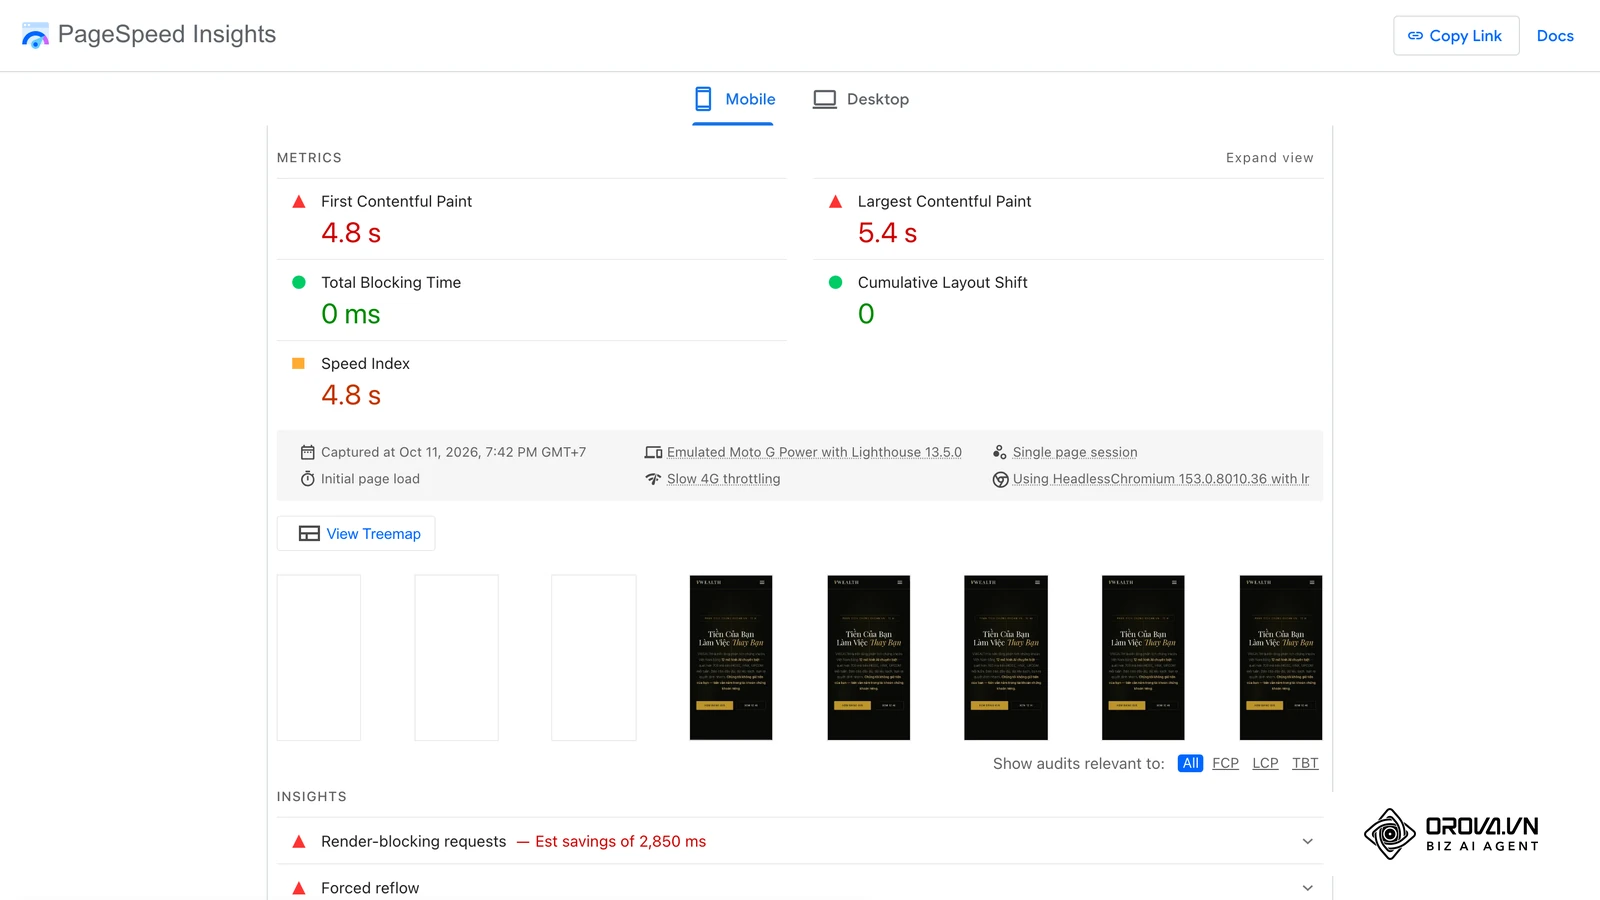Viewport: 1600px width, 900px height.
Task: Open the Docs link
Action: click(x=1555, y=36)
